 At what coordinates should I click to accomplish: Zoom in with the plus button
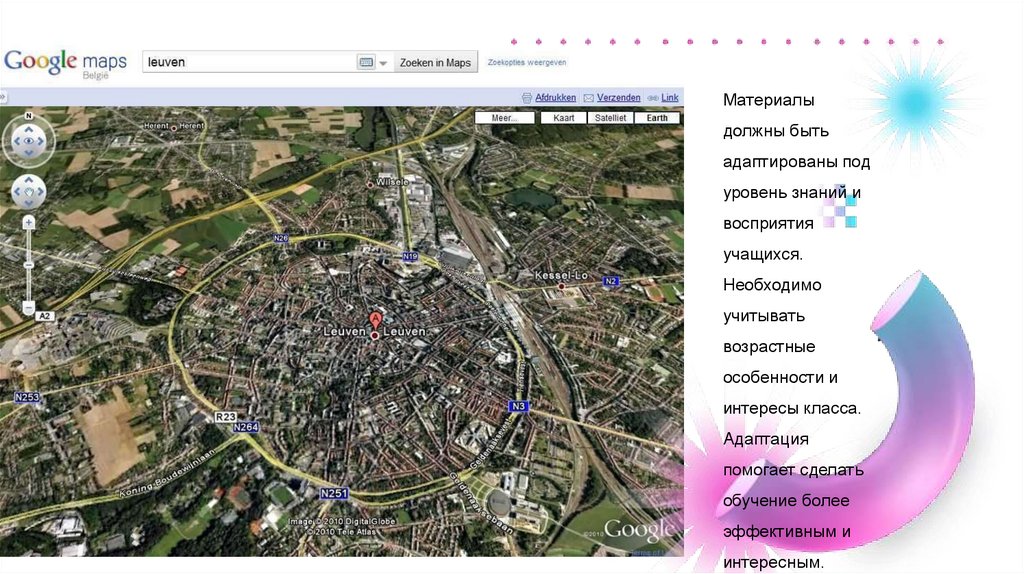click(29, 223)
